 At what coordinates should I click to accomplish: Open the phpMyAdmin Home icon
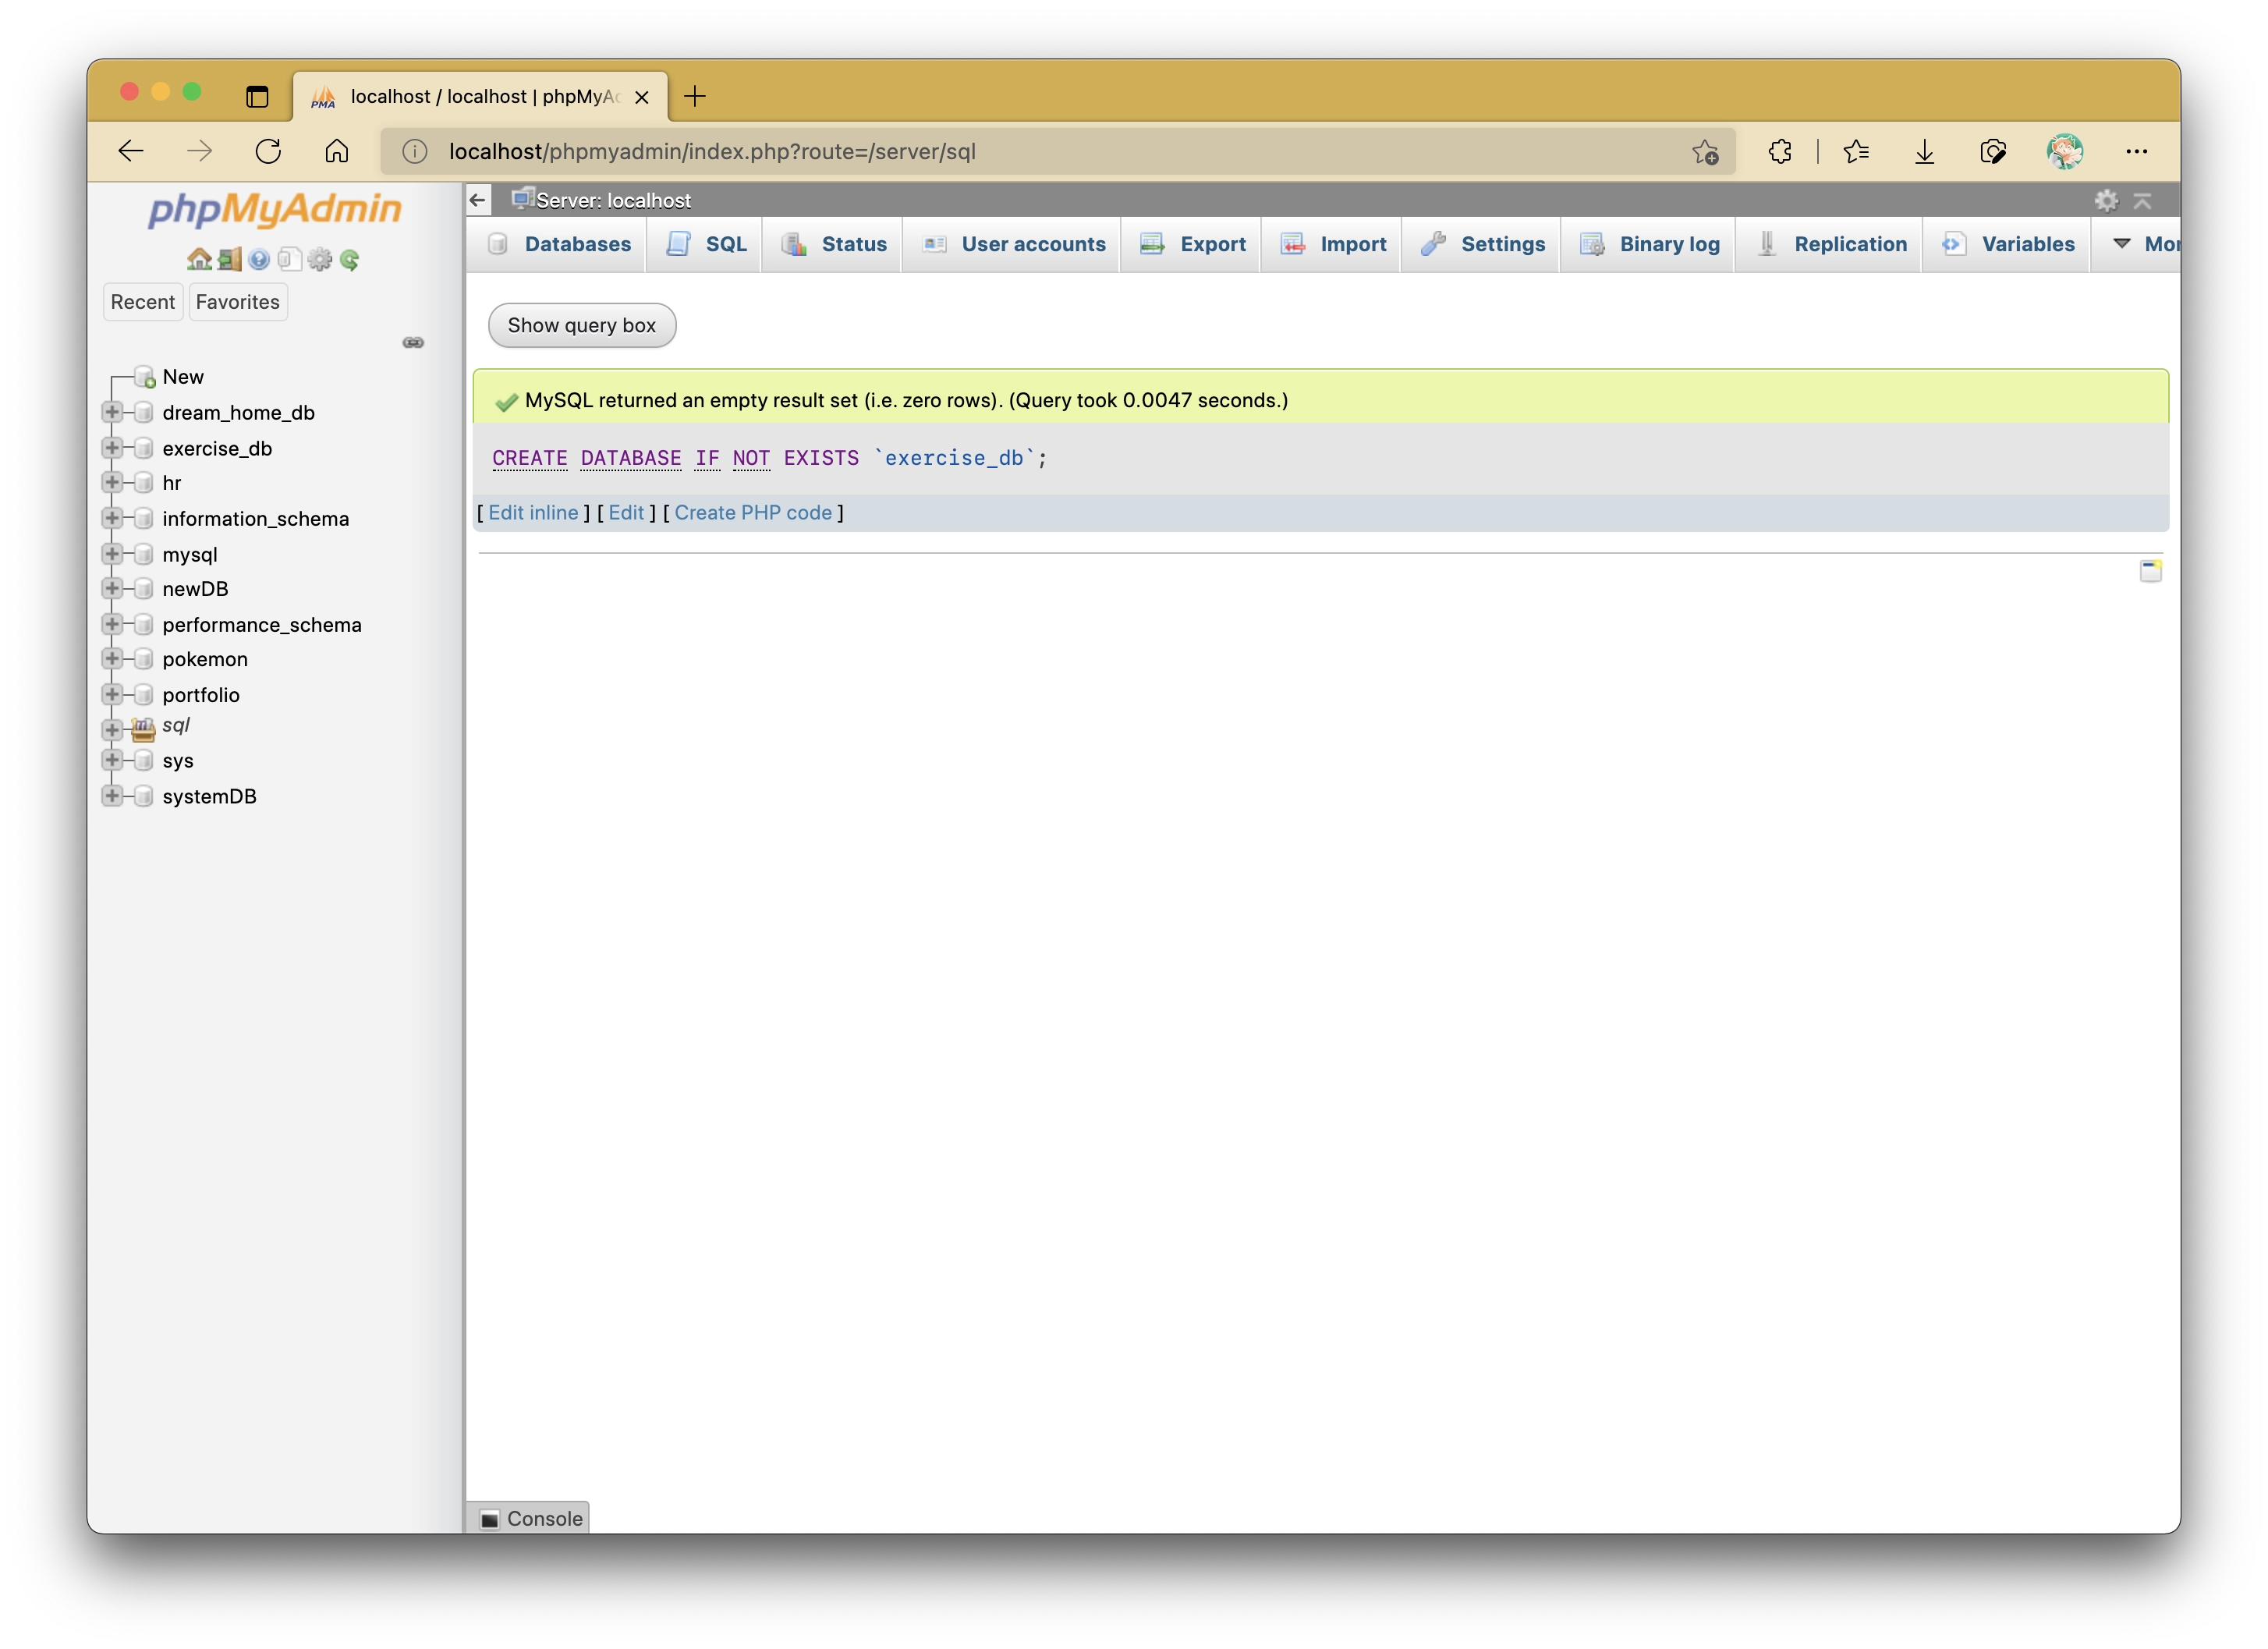pyautogui.click(x=199, y=260)
